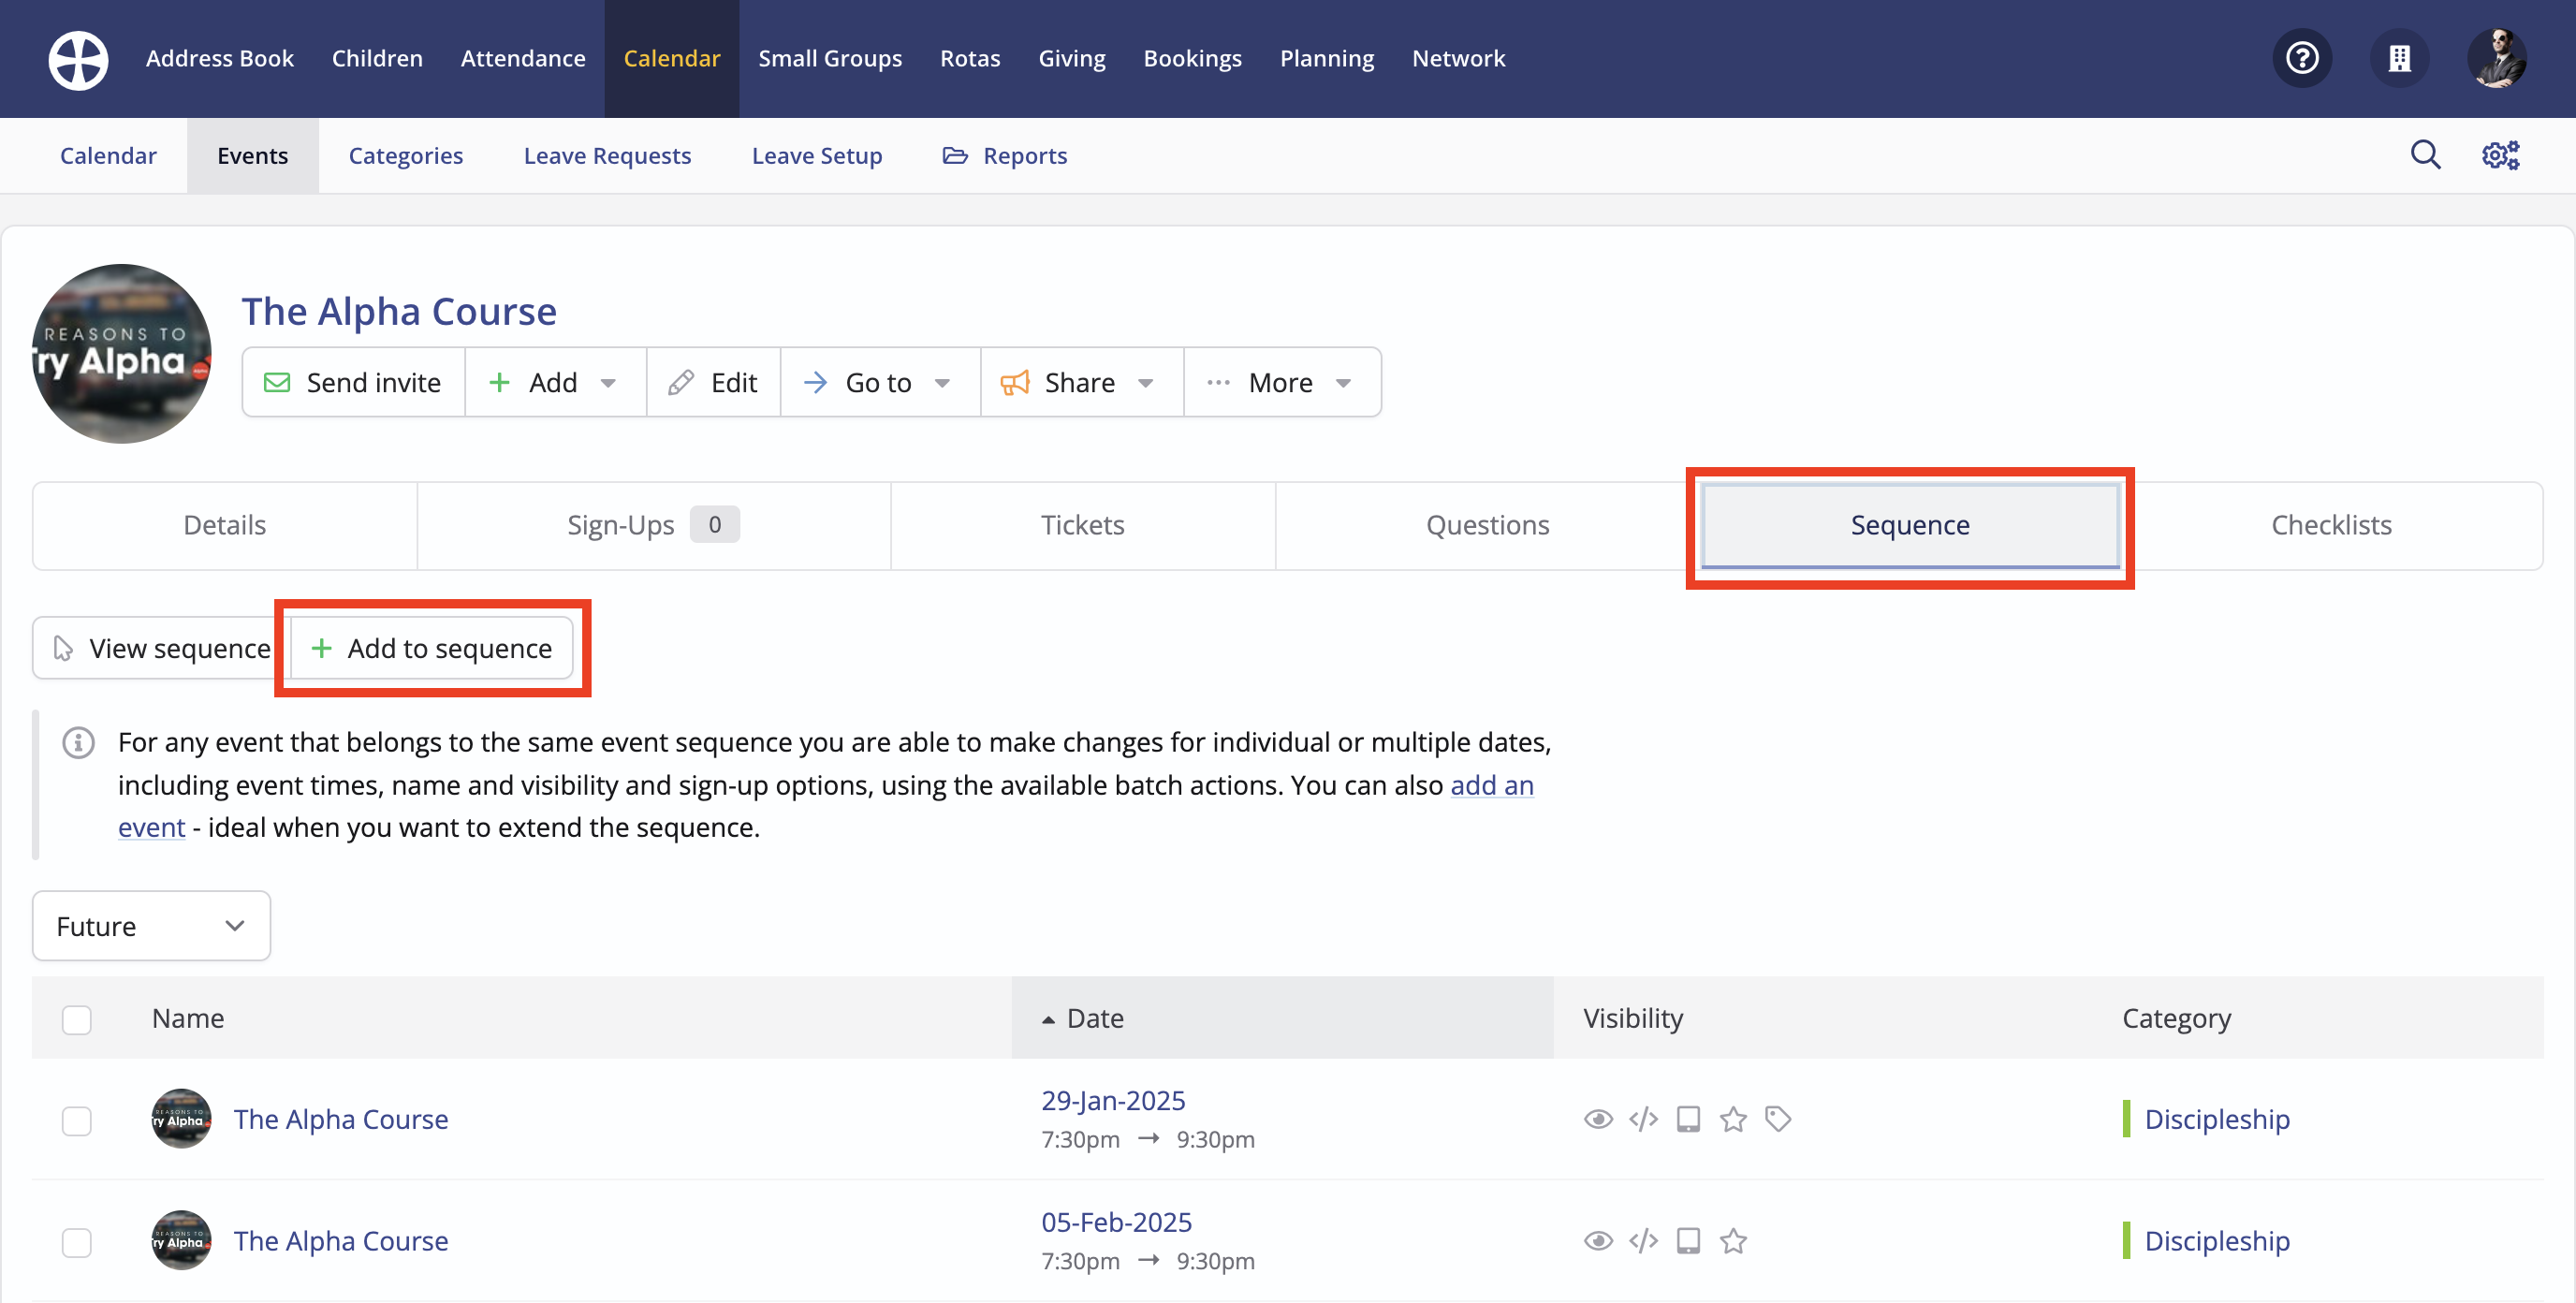The width and height of the screenshot is (2576, 1303).
Task: Click the tag icon for 29-Jan-2025
Action: point(1777,1118)
